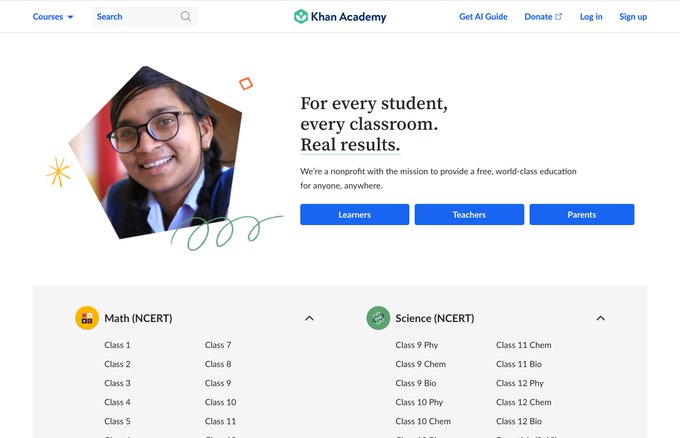680x438 pixels.
Task: Go to Class 12 Chem course
Action: click(x=523, y=402)
